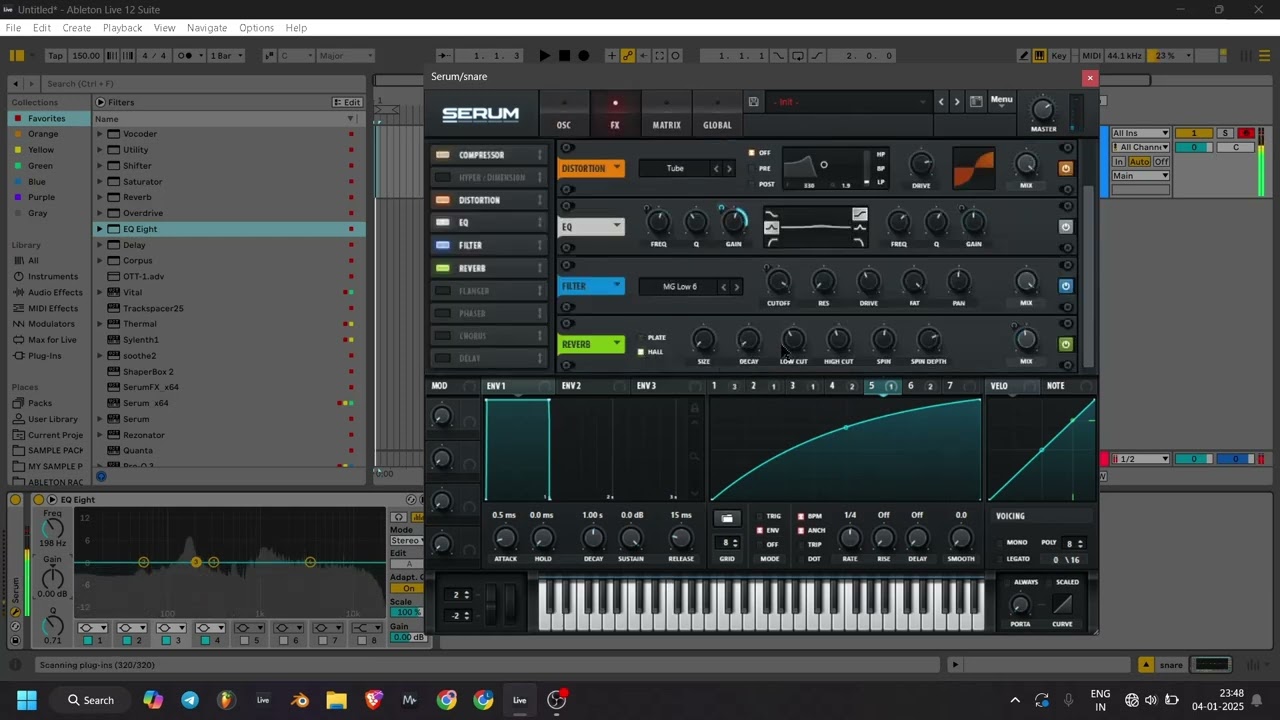Viewport: 1280px width, 720px height.
Task: Expand the EQ Eight folder in the browser
Action: pyautogui.click(x=100, y=229)
